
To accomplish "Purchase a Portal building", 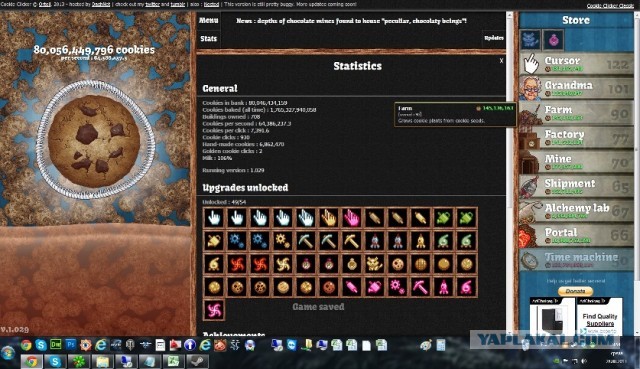I will coord(576,236).
